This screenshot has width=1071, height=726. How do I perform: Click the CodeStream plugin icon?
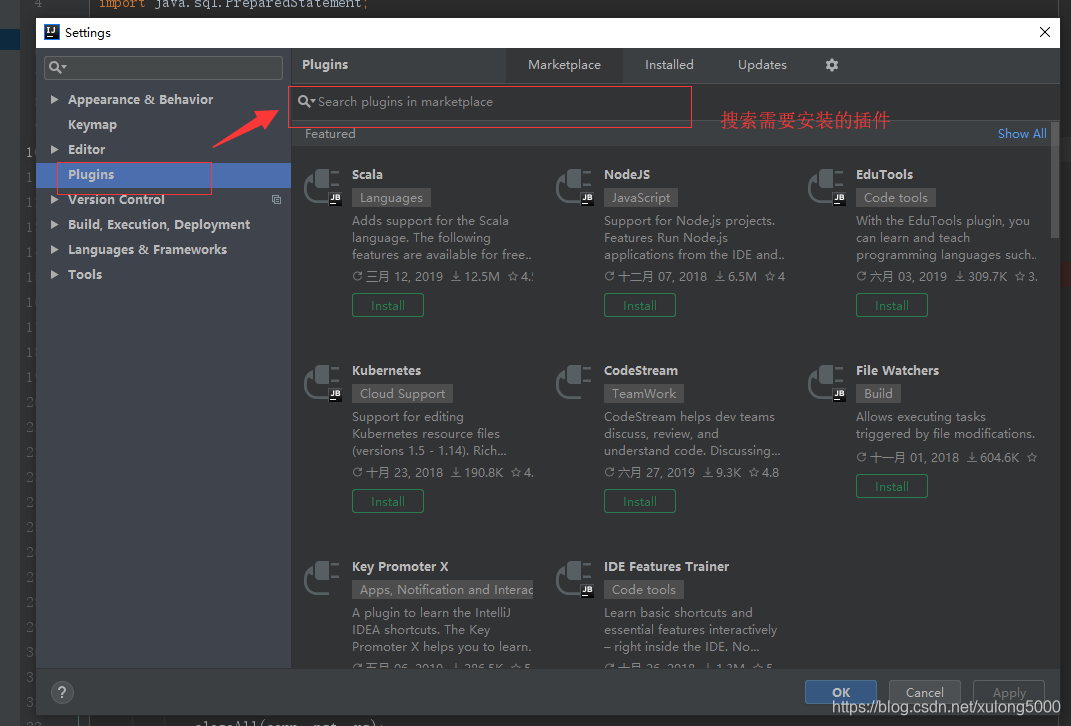574,382
